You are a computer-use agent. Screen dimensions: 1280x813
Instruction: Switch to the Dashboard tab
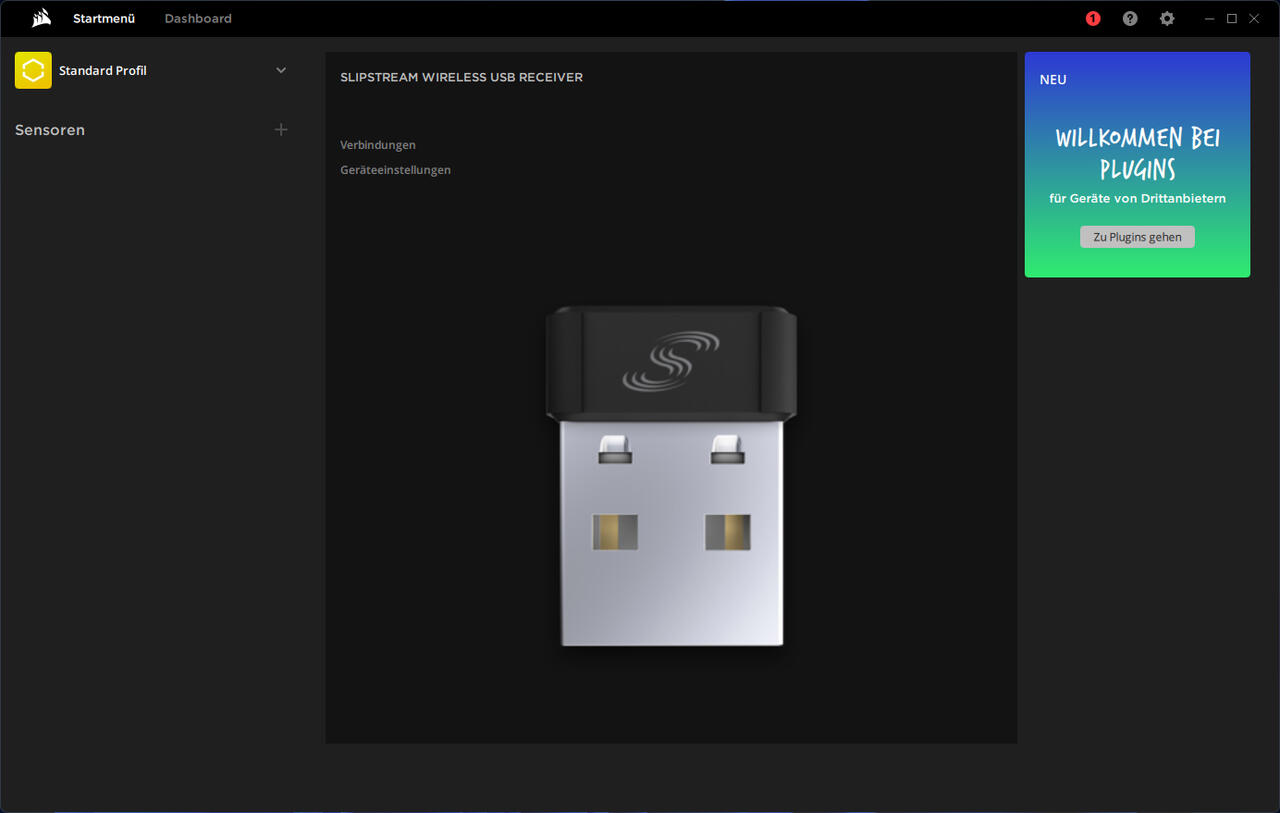pos(198,18)
